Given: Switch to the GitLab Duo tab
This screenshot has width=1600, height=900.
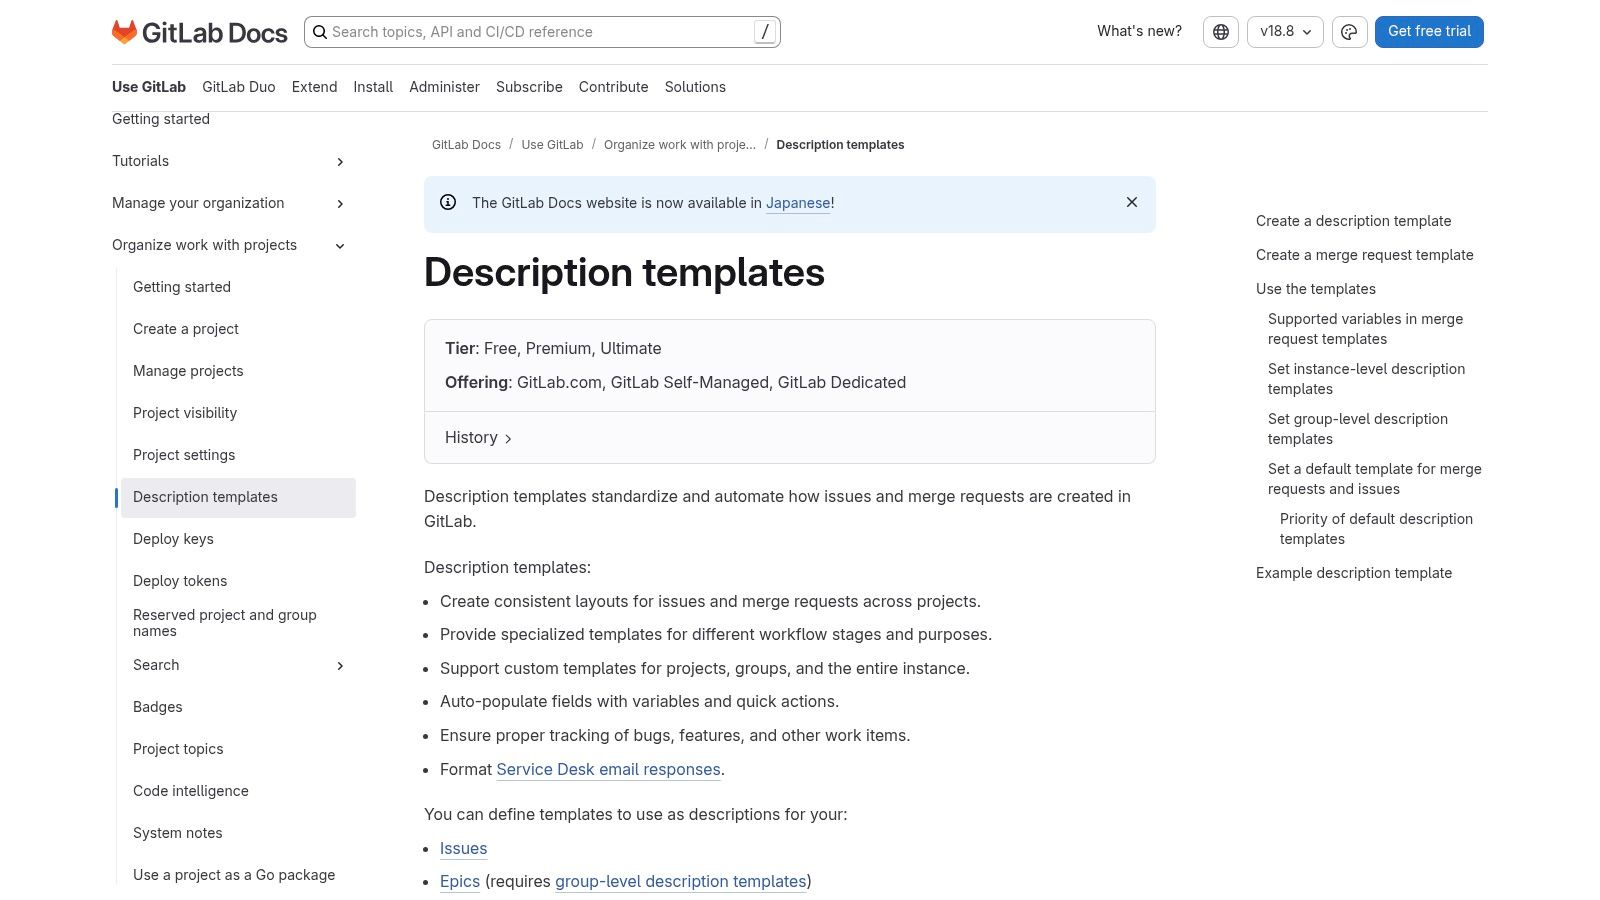Looking at the screenshot, I should [x=238, y=87].
